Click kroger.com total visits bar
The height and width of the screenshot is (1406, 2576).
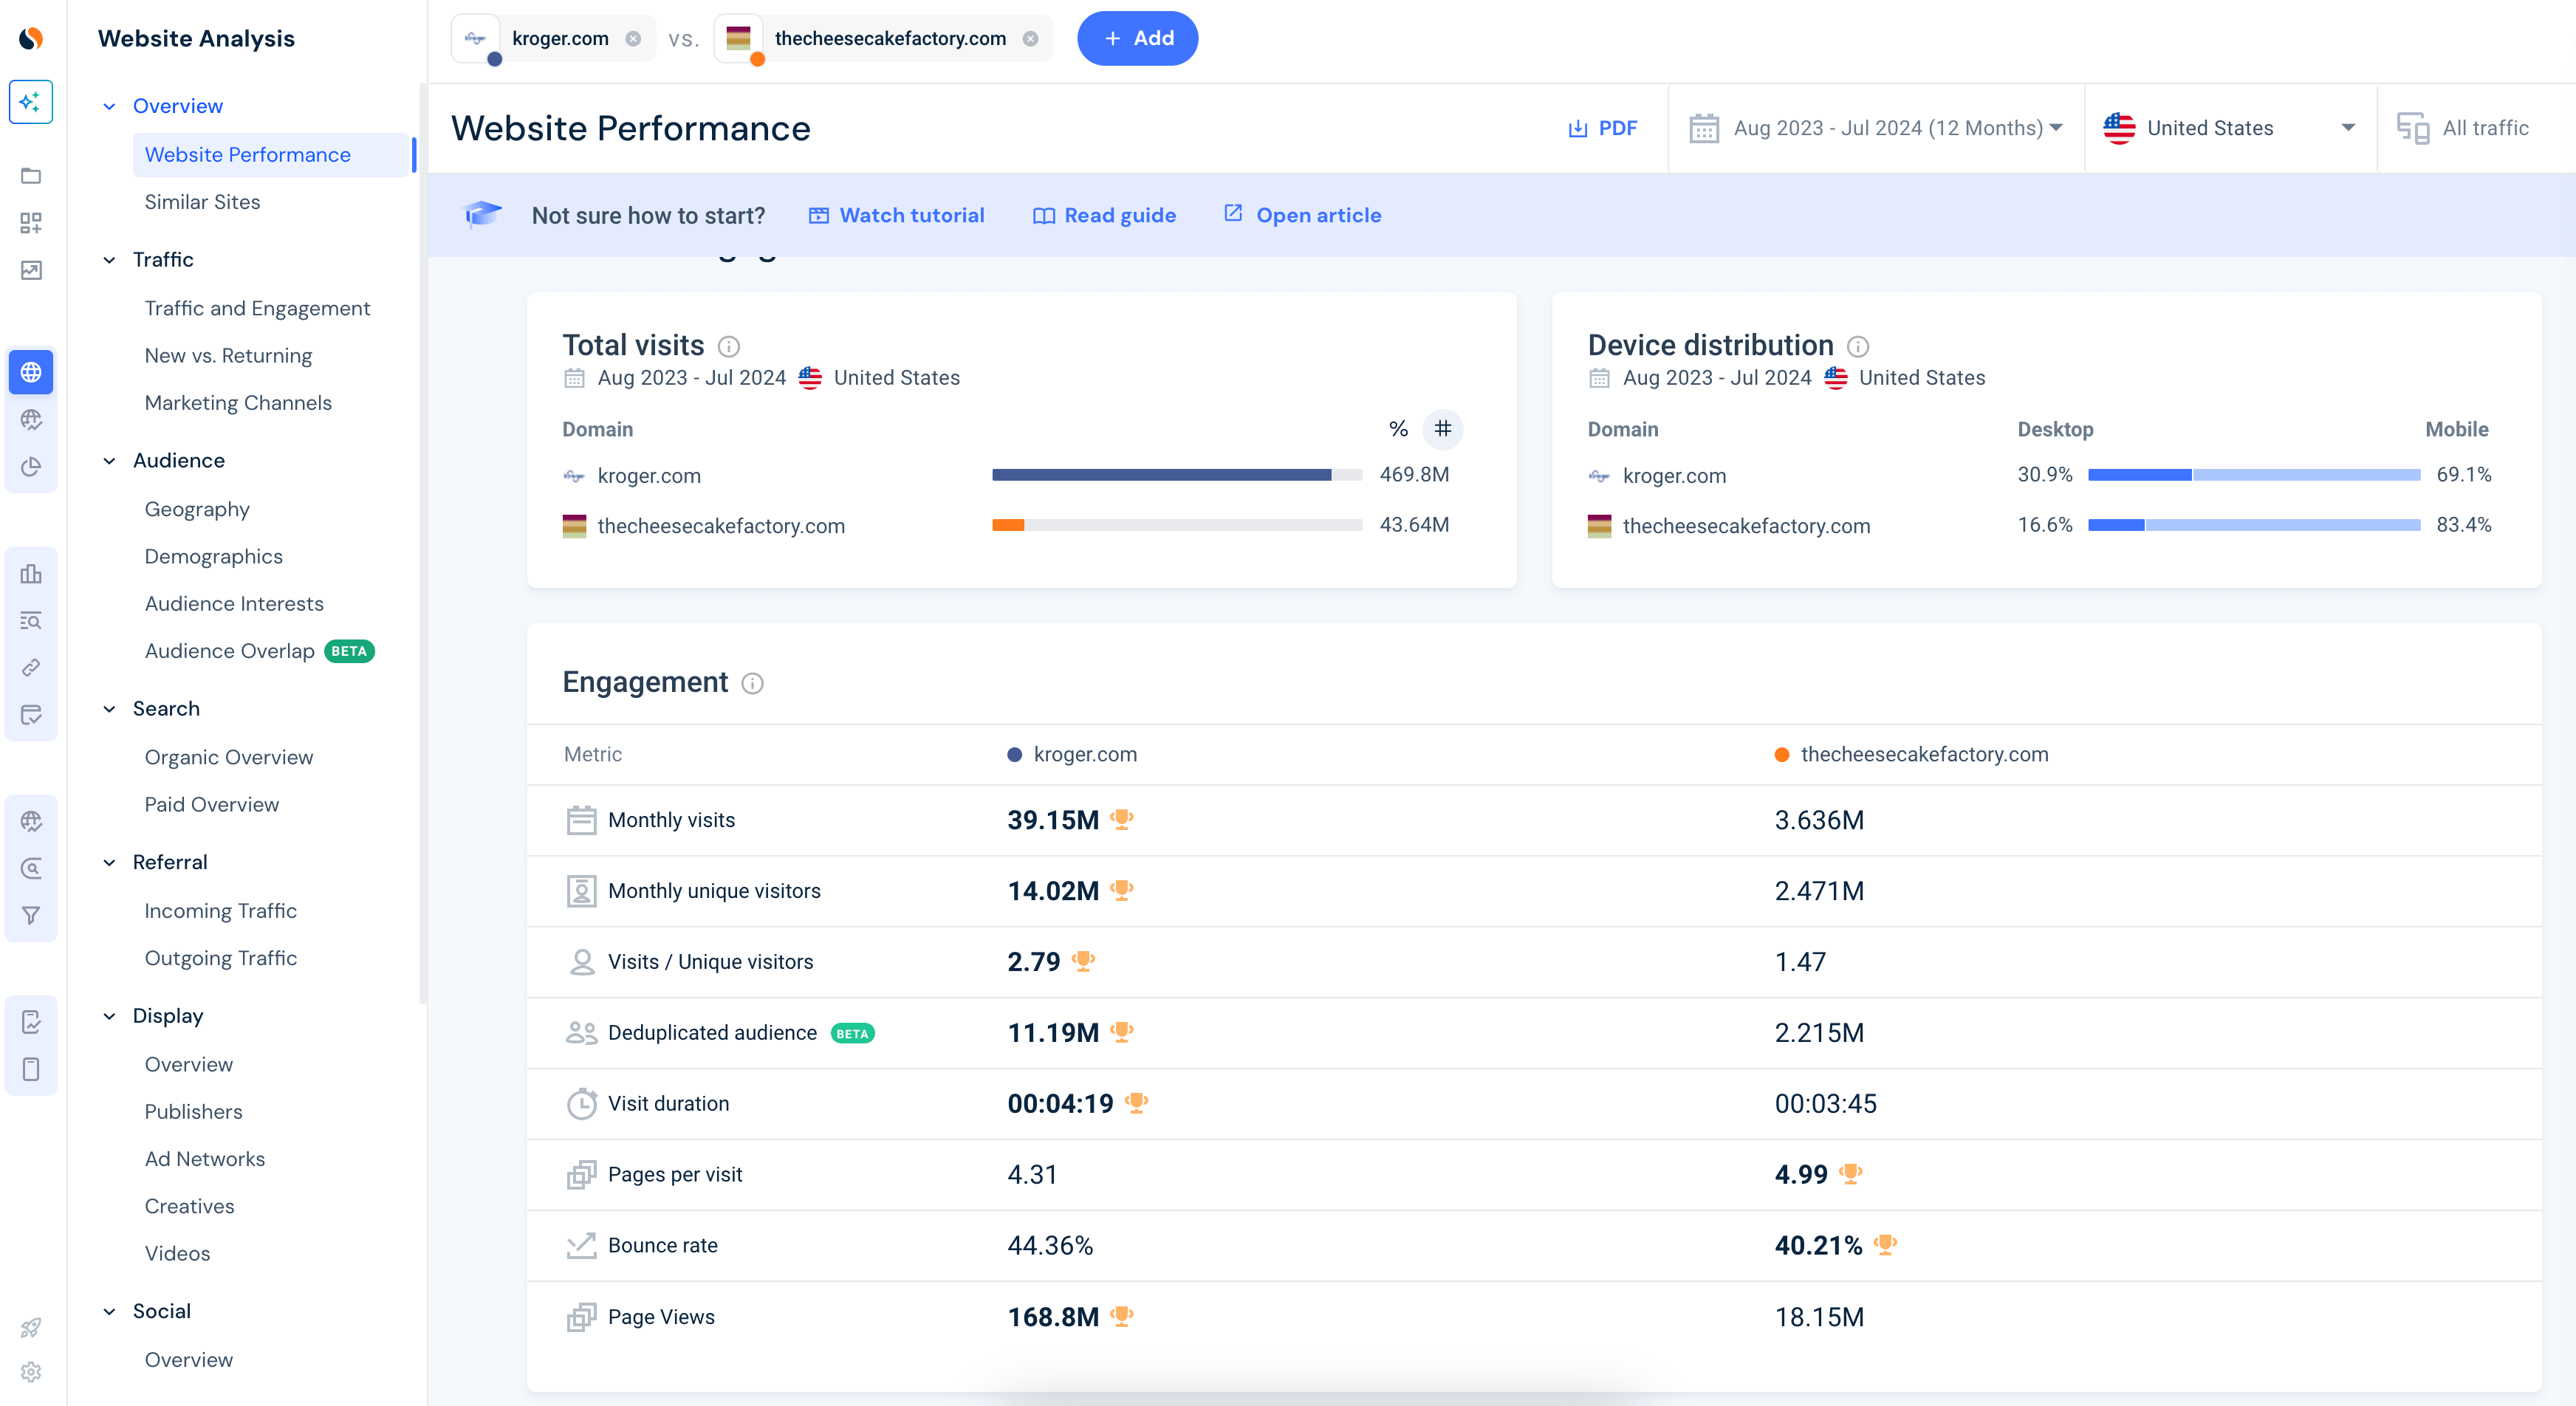click(1161, 475)
